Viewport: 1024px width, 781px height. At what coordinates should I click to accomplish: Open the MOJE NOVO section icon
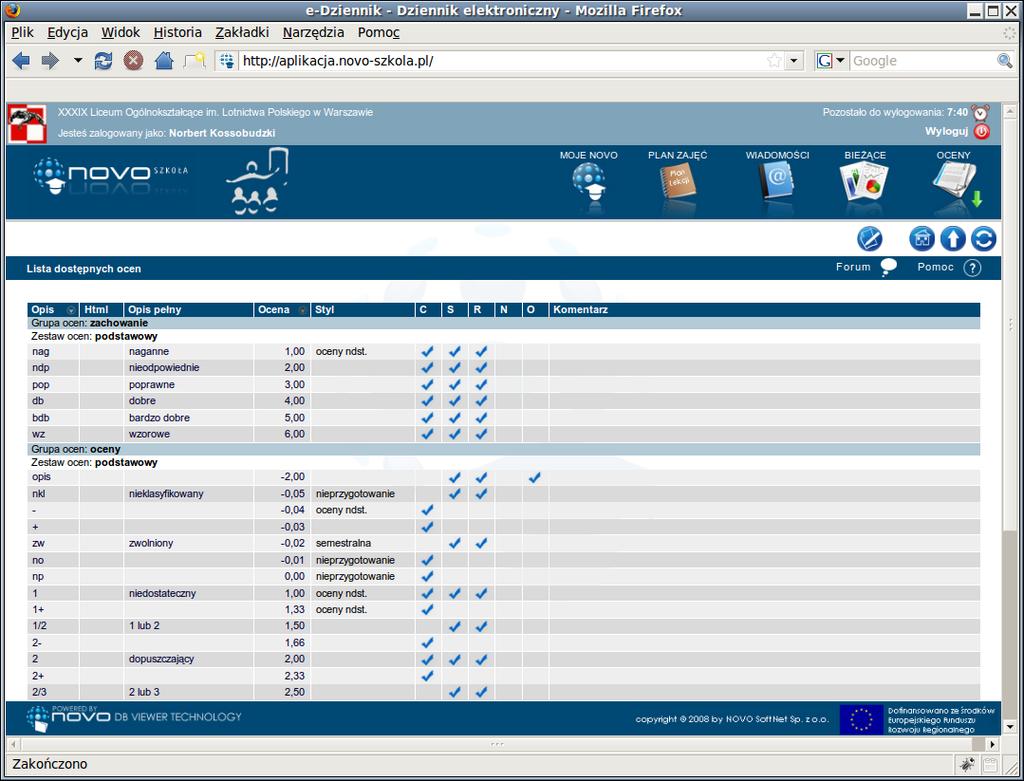[x=588, y=180]
